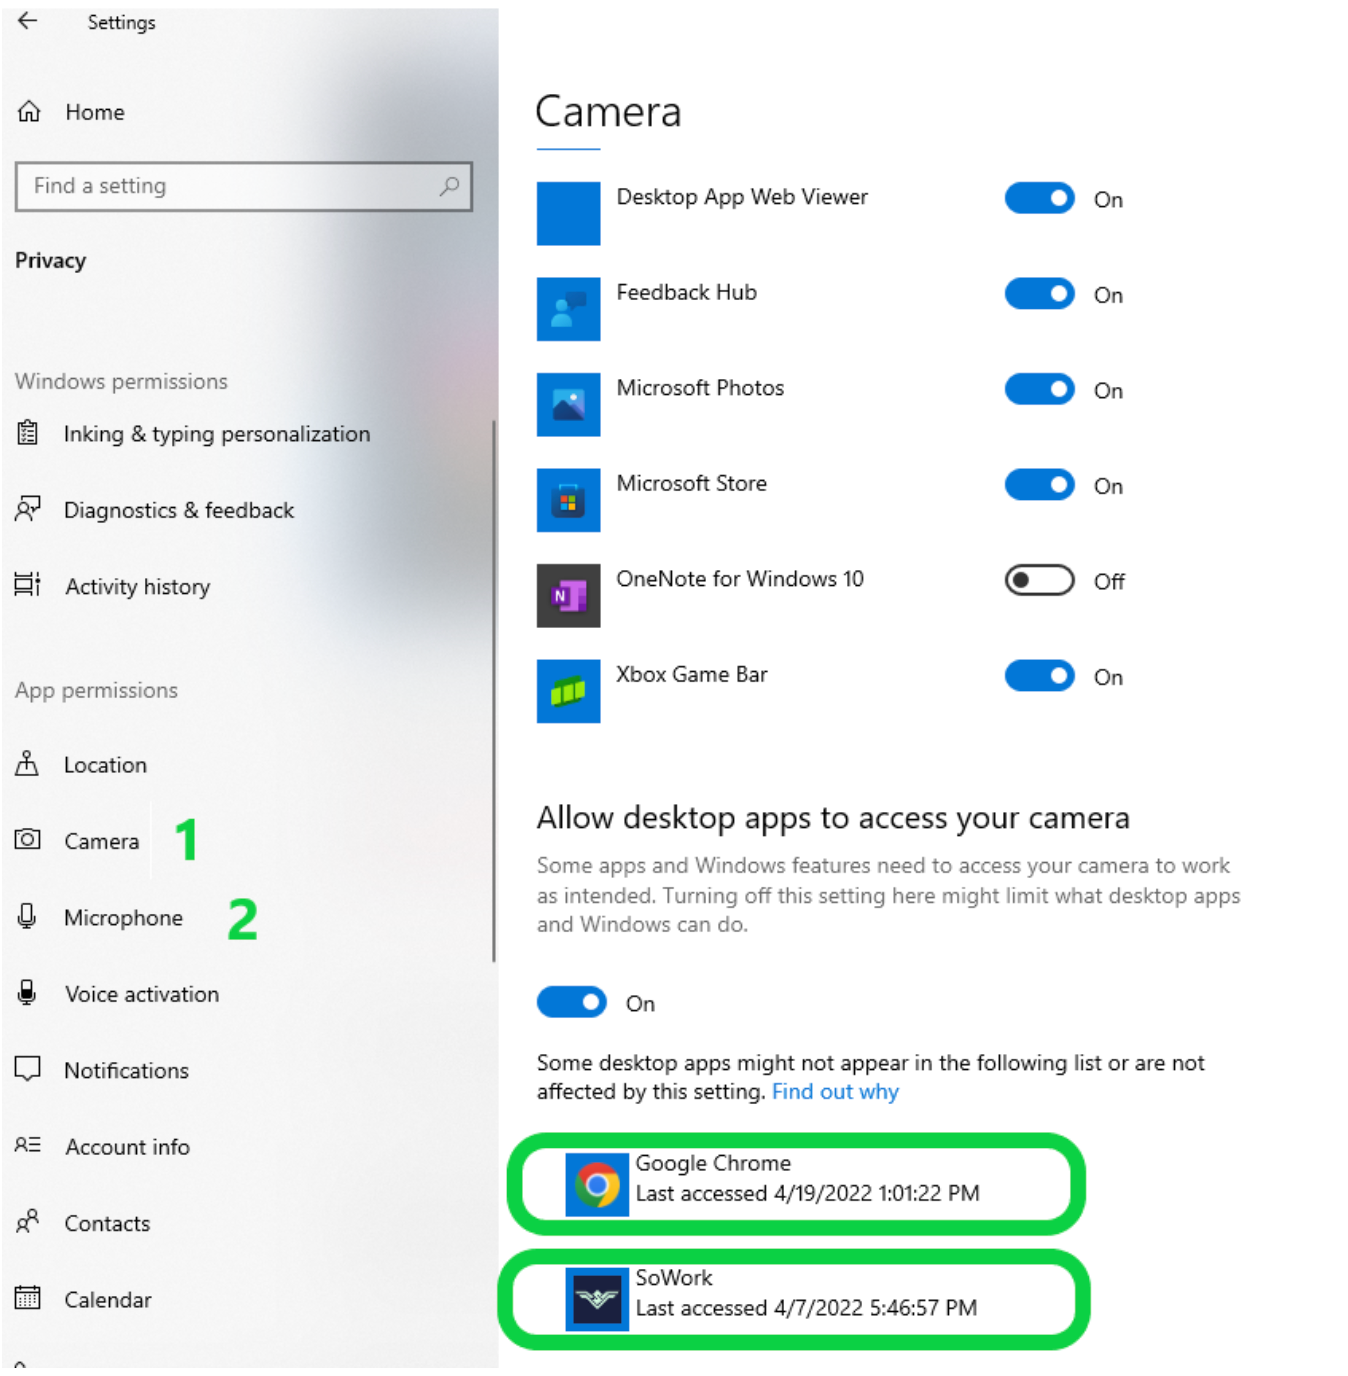The width and height of the screenshot is (1348, 1376).
Task: Click the Camera page heading
Action: click(x=608, y=111)
